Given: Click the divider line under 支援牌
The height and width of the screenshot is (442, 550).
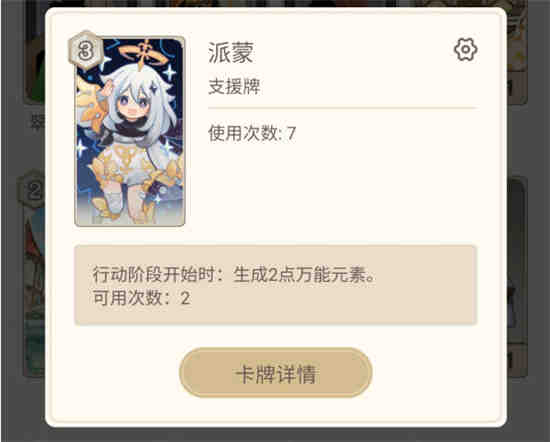Looking at the screenshot, I should pos(342,108).
